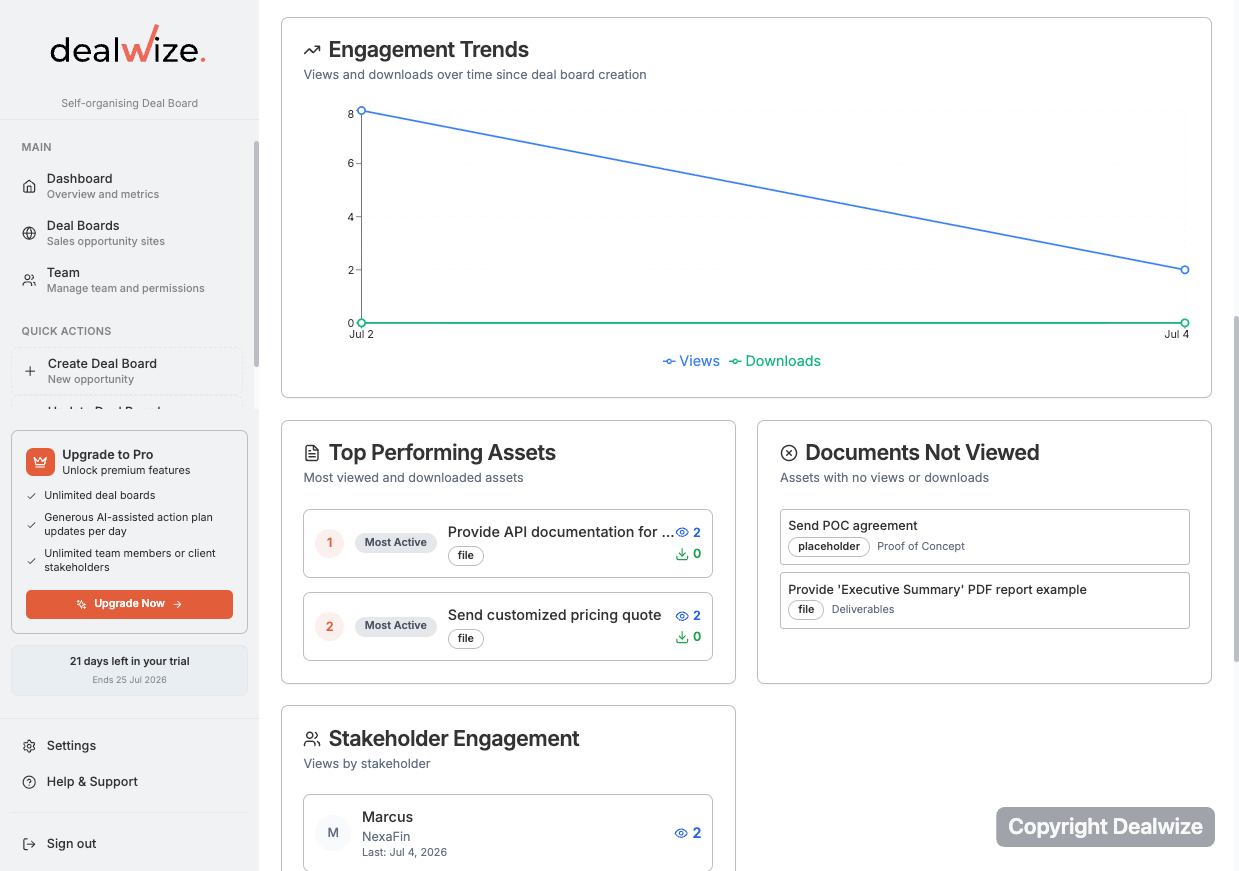Click the Marcus avatar with letter M

333,833
